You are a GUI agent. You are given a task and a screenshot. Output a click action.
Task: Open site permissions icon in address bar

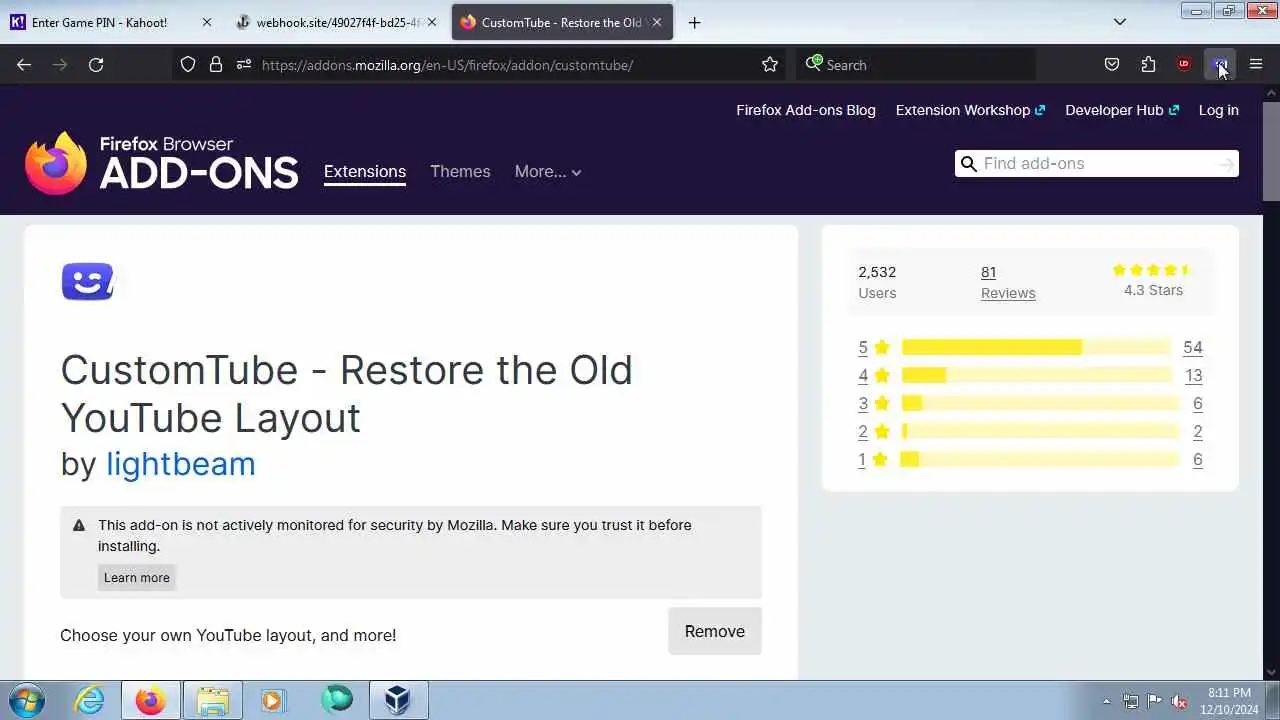coord(244,65)
